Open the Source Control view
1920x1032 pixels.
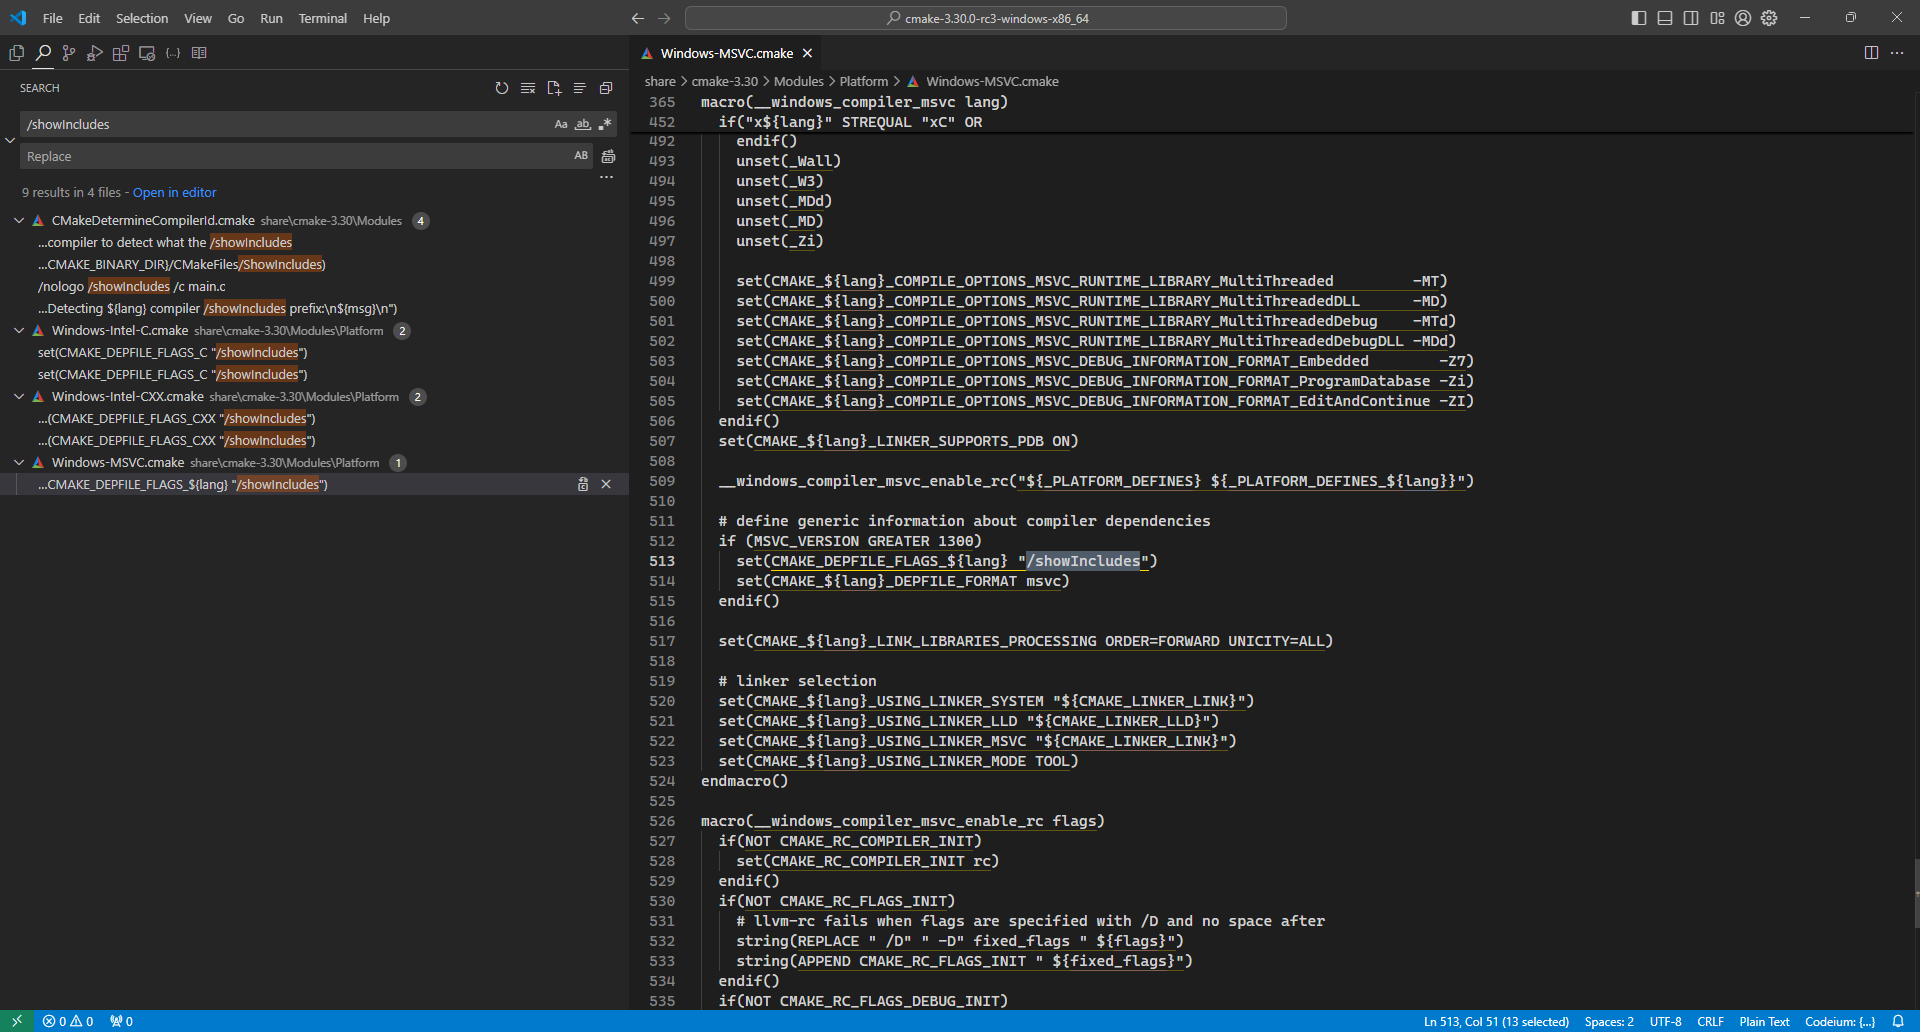click(x=69, y=53)
